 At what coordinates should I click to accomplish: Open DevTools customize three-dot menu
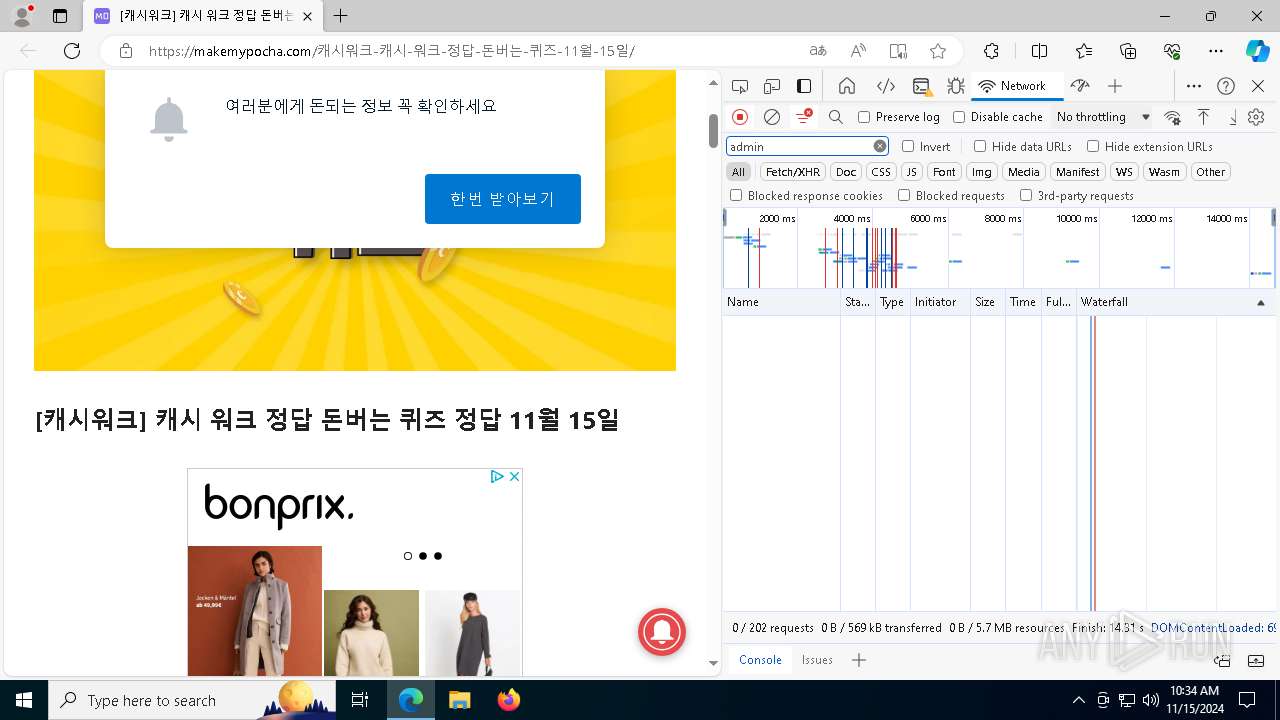[x=1194, y=86]
